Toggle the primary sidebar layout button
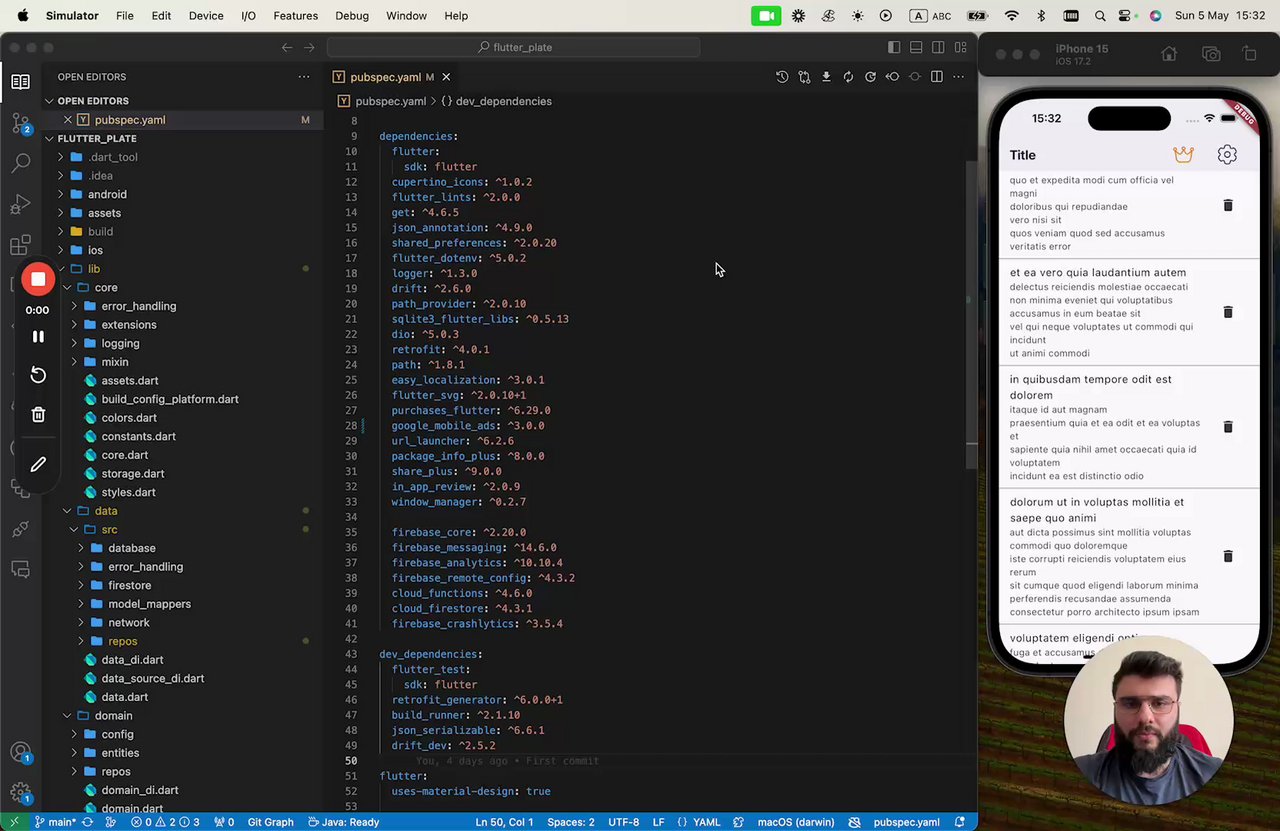Screen dimensions: 1280x831 pos(894,47)
